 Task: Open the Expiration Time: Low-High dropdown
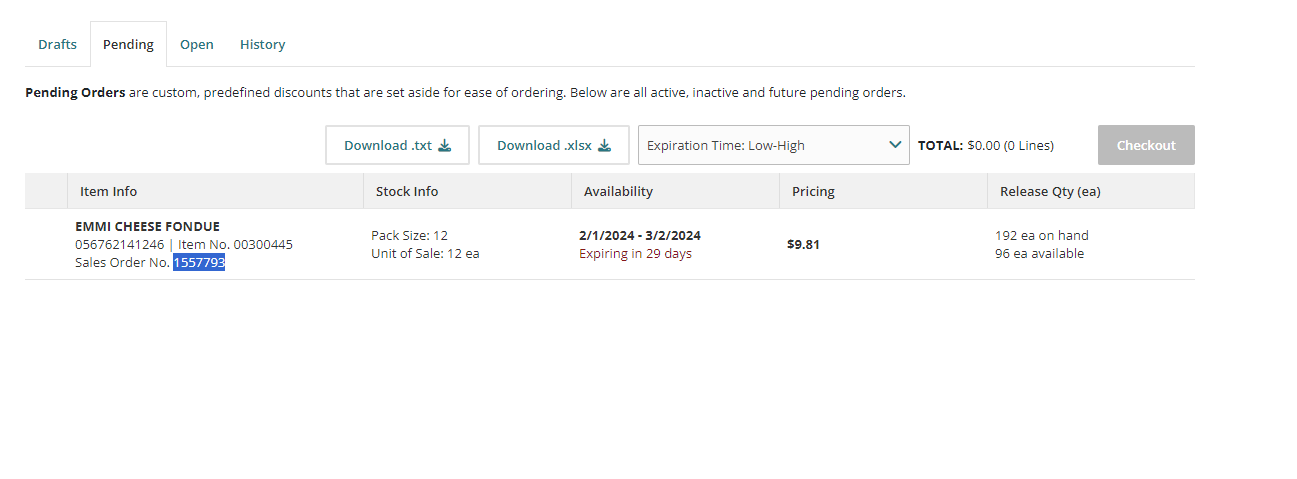pos(774,145)
